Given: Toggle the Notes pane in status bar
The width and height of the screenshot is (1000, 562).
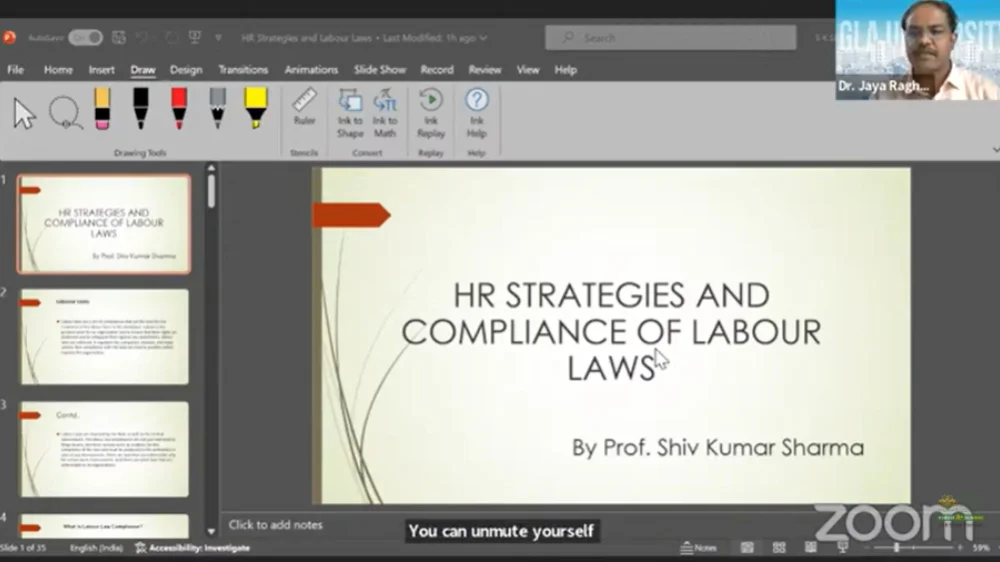Looking at the screenshot, I should pos(699,548).
